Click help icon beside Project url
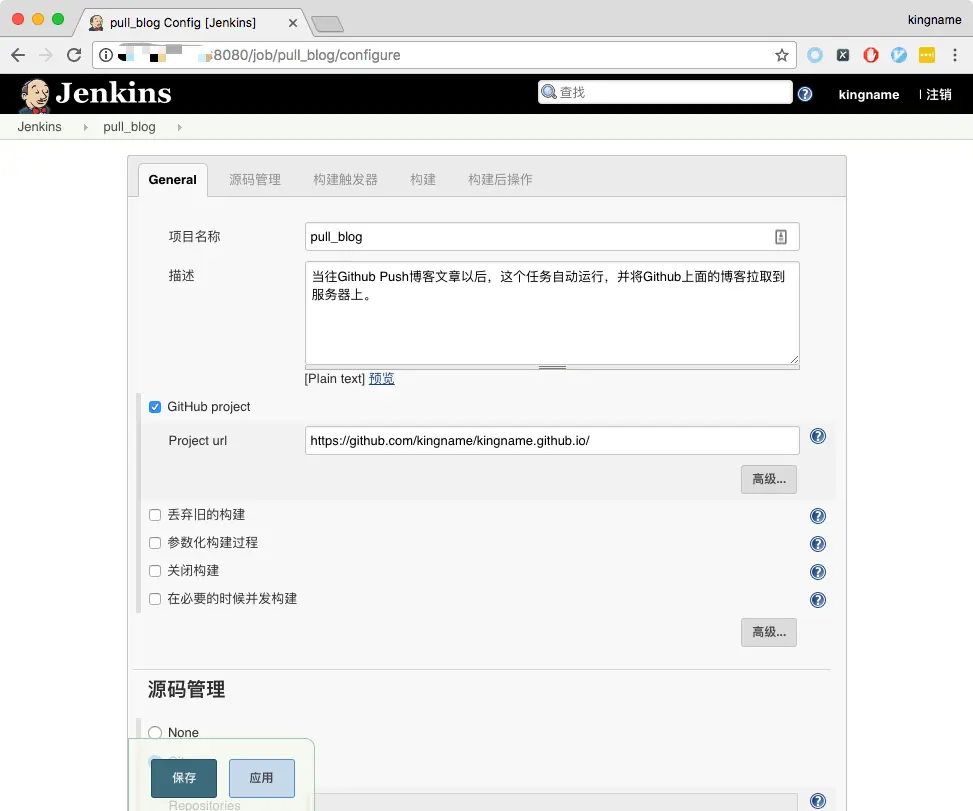Viewport: 973px width, 811px height. coord(818,436)
